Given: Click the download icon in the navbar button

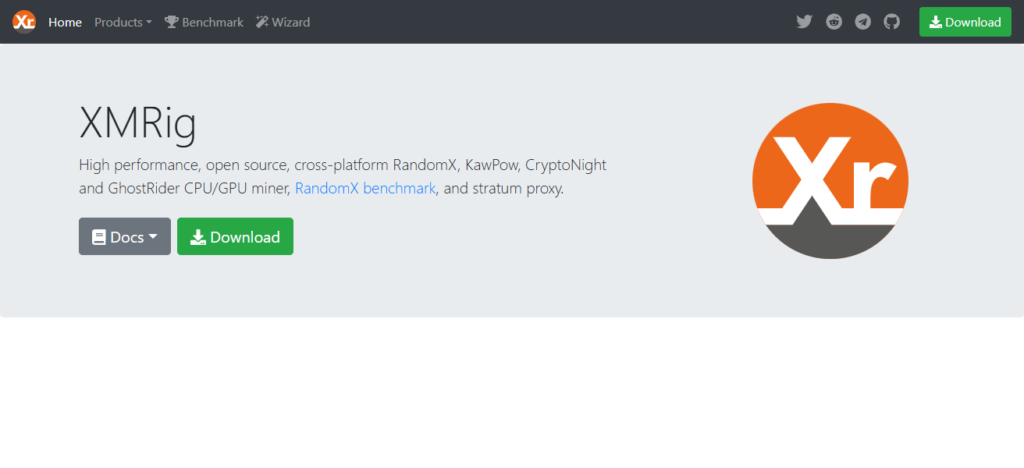Looking at the screenshot, I should point(935,22).
